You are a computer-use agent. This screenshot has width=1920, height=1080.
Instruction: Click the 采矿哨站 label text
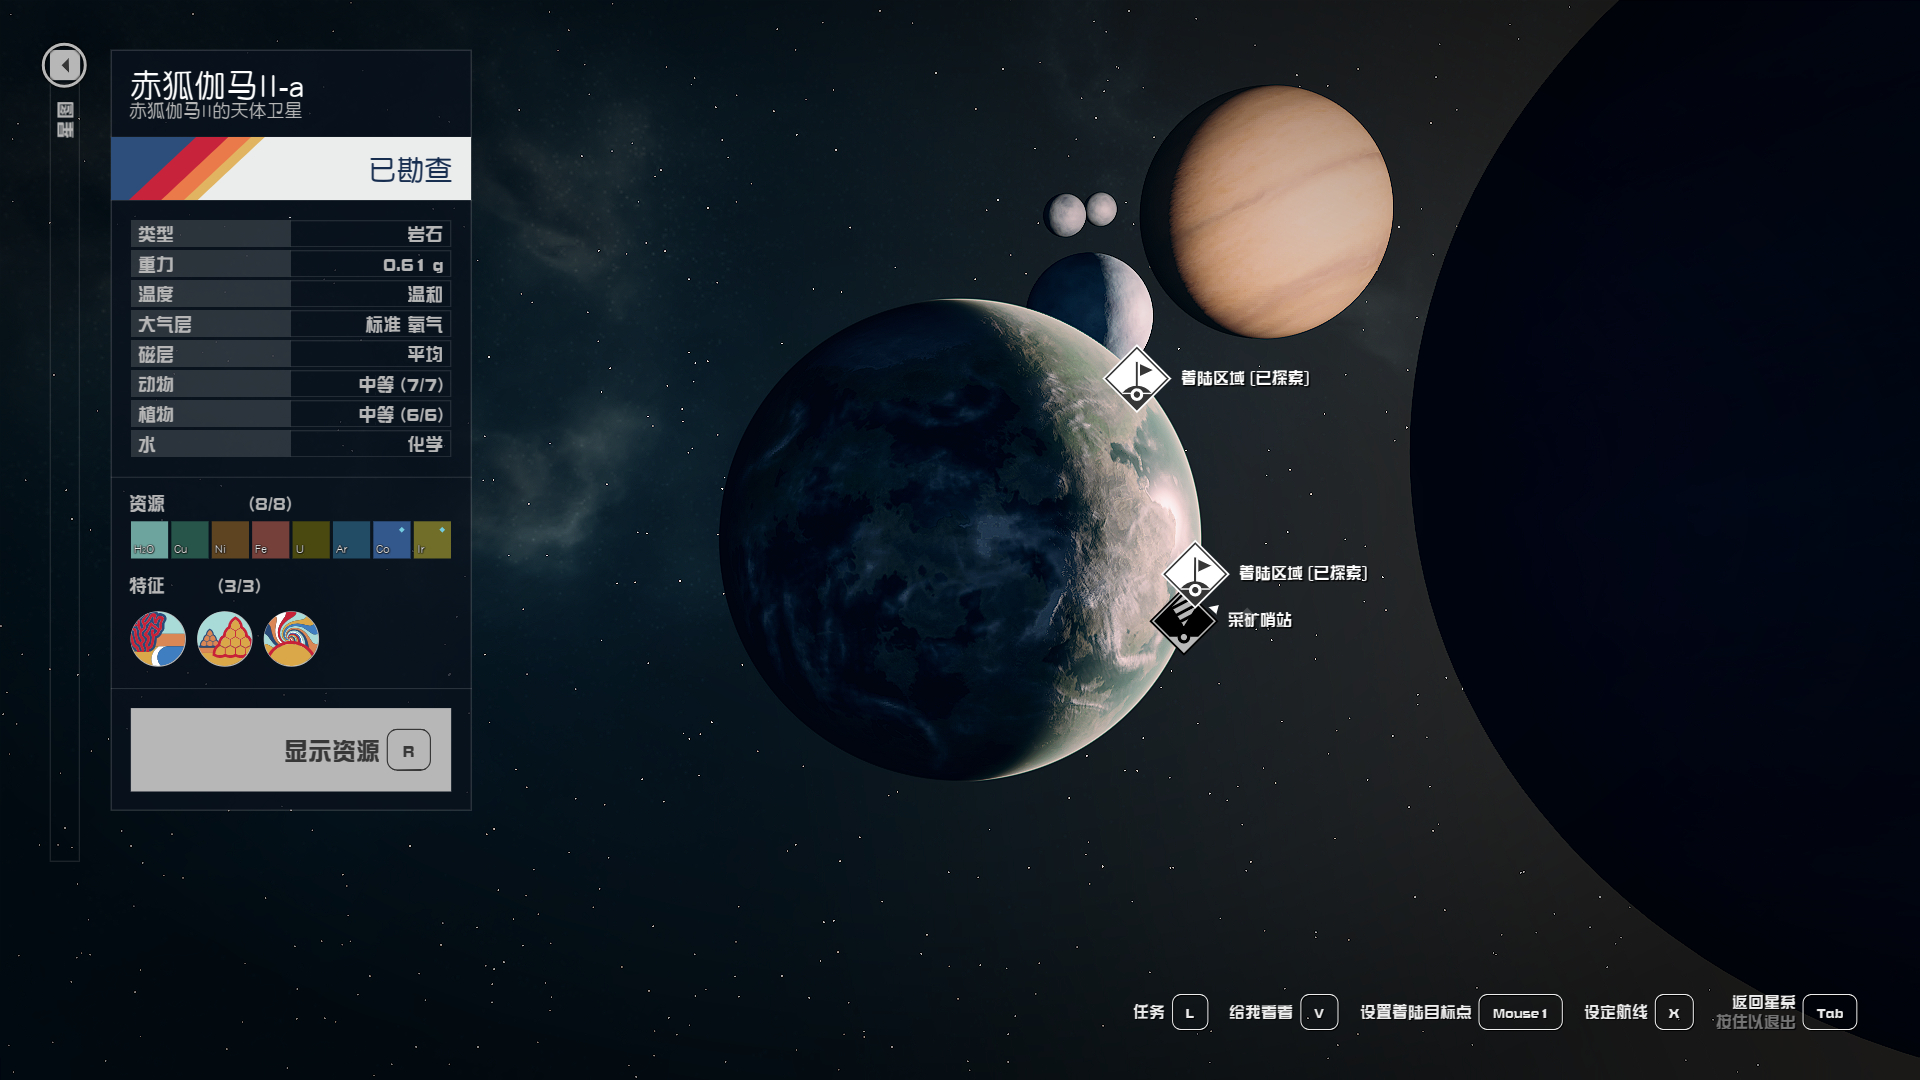click(x=1260, y=620)
